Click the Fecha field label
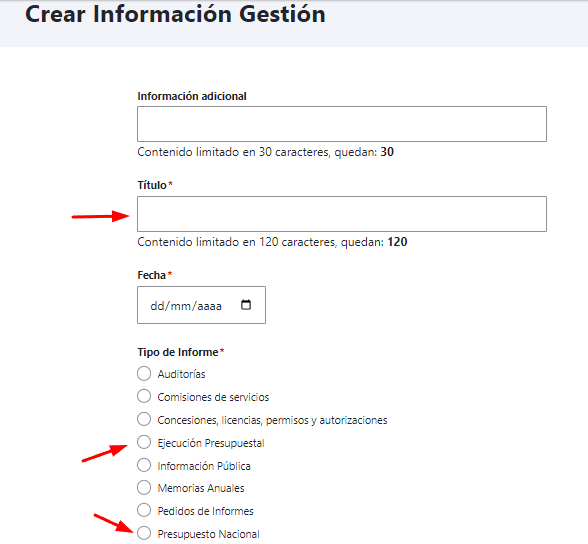The image size is (588, 544). 152,275
